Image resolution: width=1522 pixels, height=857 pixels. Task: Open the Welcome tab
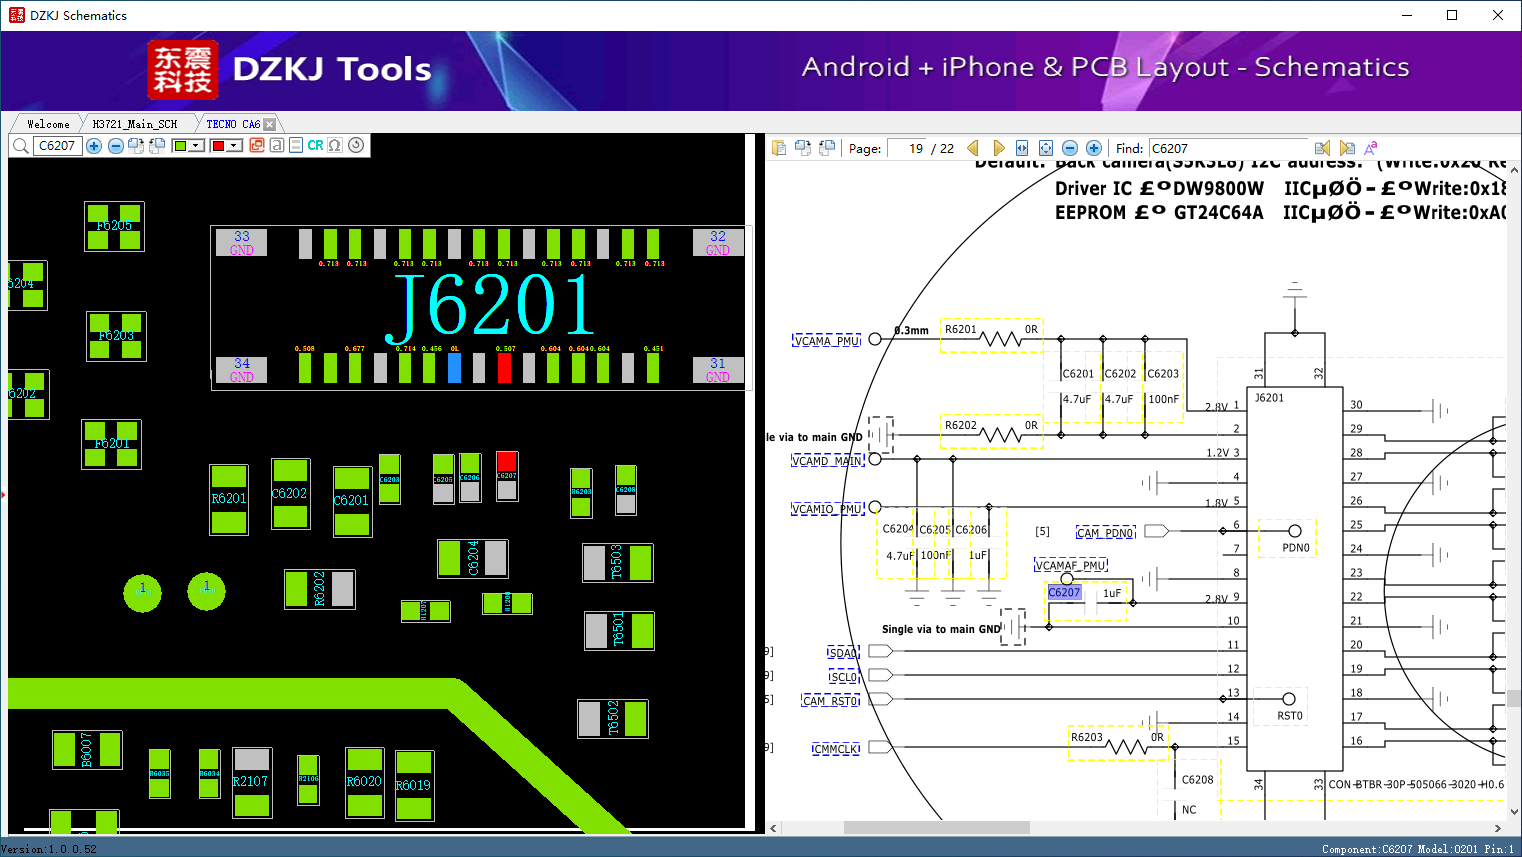coord(46,123)
